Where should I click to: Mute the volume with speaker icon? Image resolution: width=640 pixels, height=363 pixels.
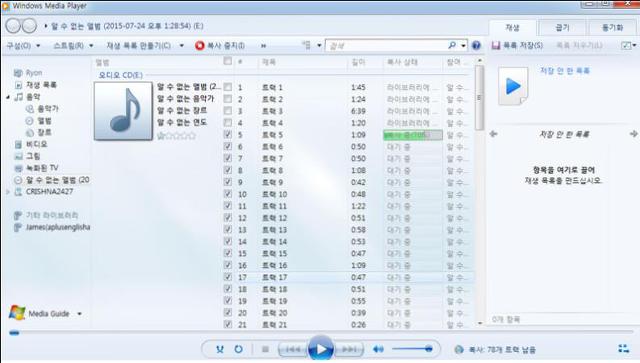point(378,349)
